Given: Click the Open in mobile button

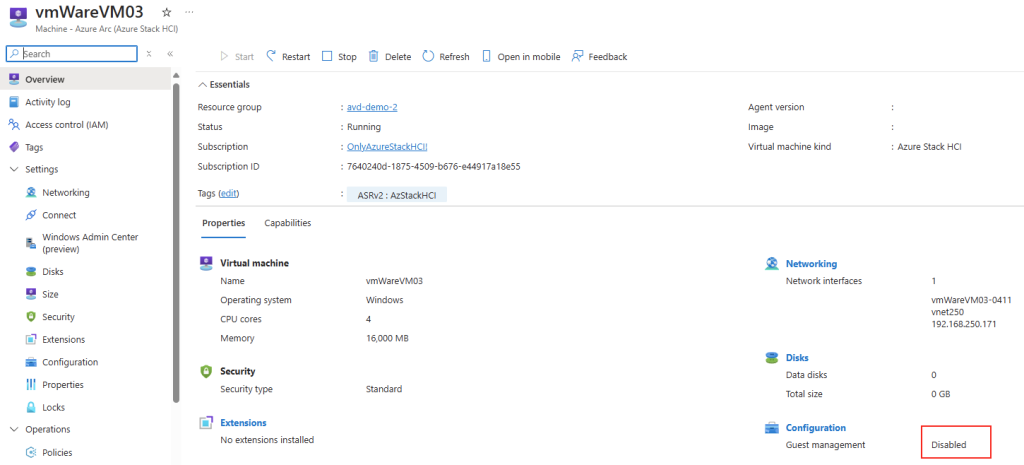Looking at the screenshot, I should [x=521, y=57].
